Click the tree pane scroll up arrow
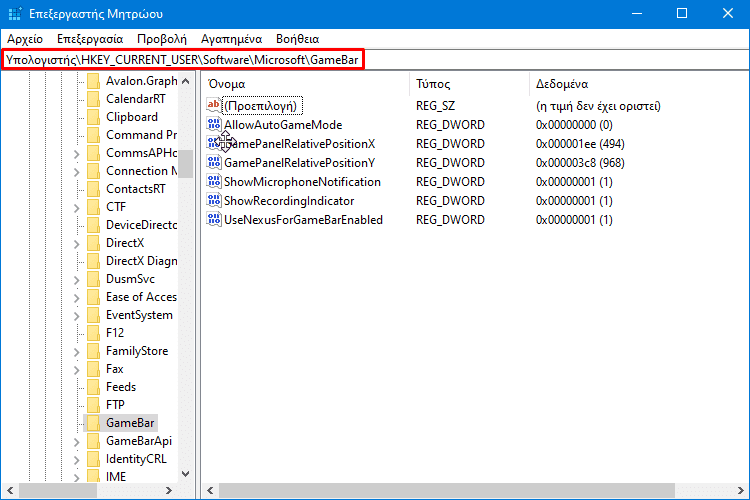 tap(186, 81)
